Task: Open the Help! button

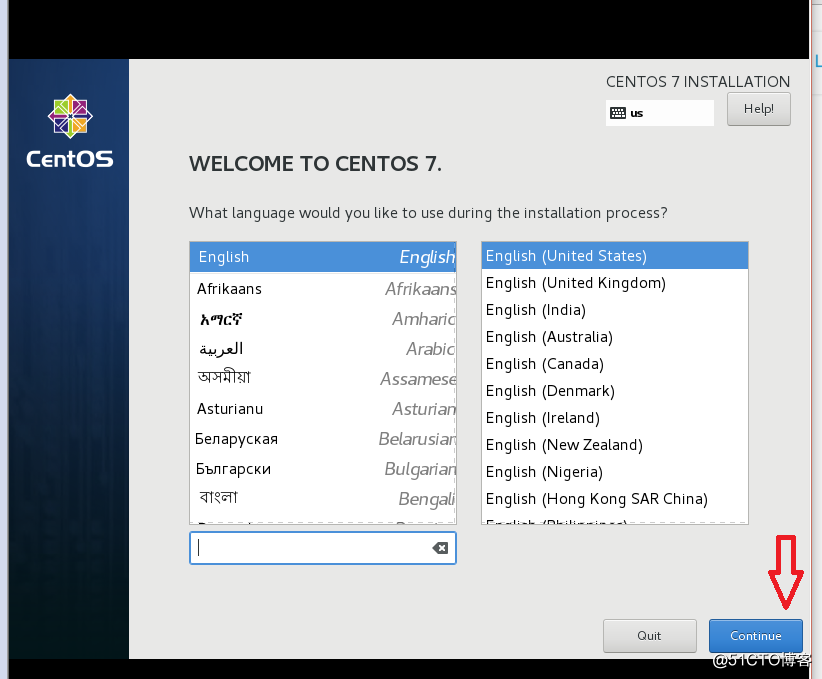Action: point(759,109)
